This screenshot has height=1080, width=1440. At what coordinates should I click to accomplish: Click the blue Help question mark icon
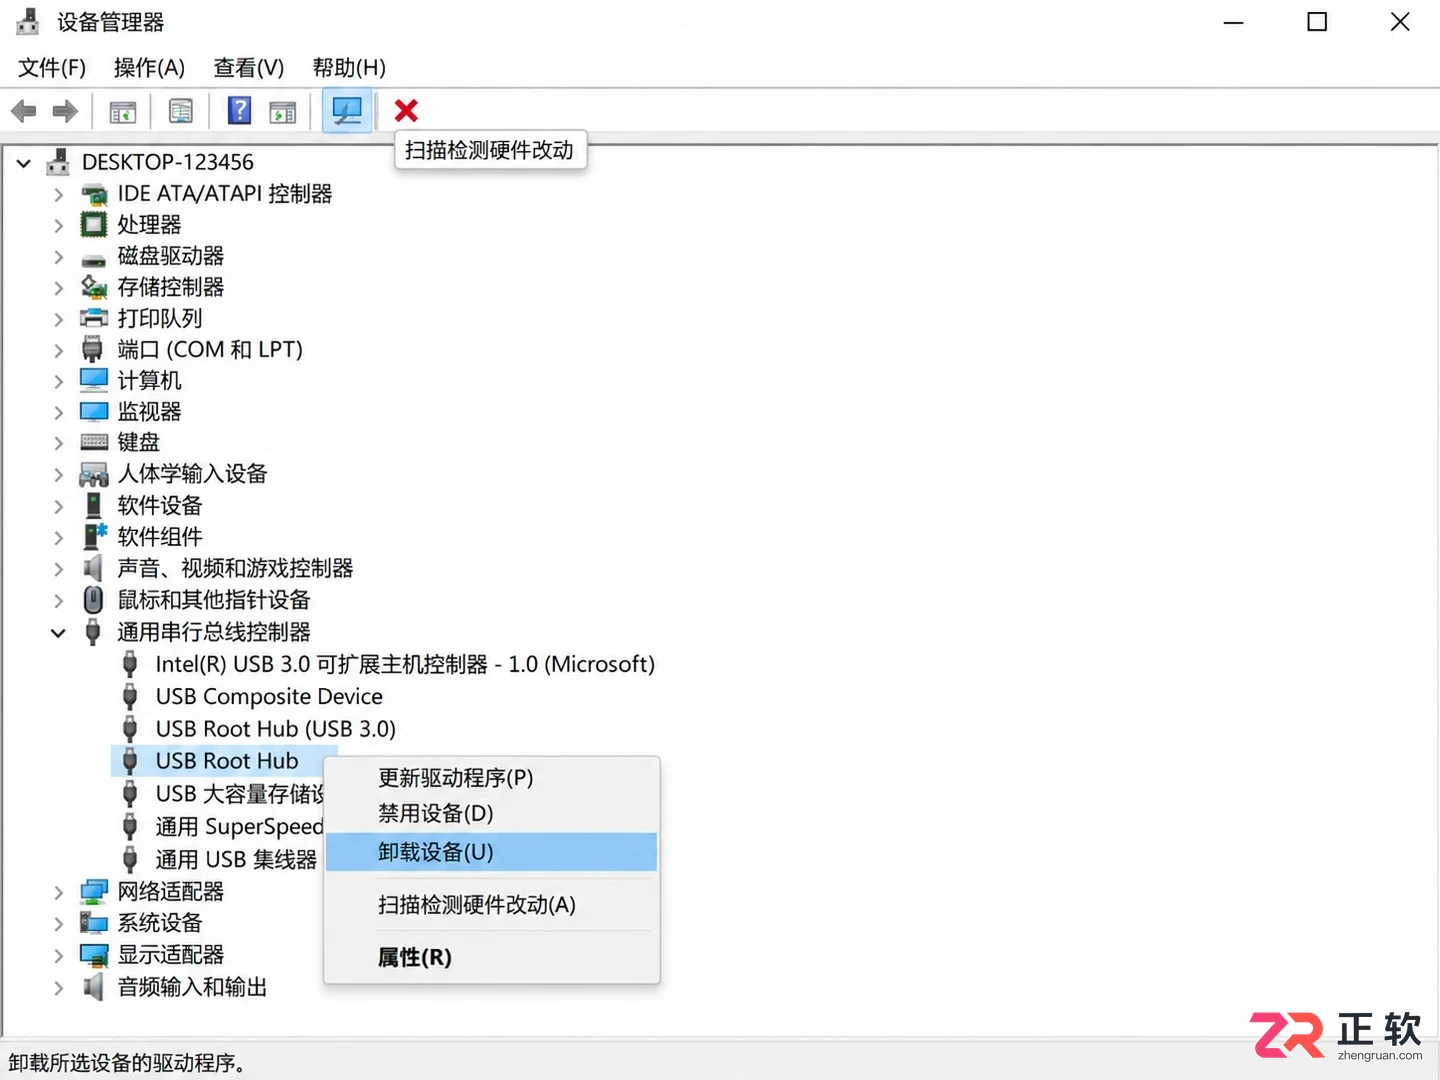tap(239, 110)
